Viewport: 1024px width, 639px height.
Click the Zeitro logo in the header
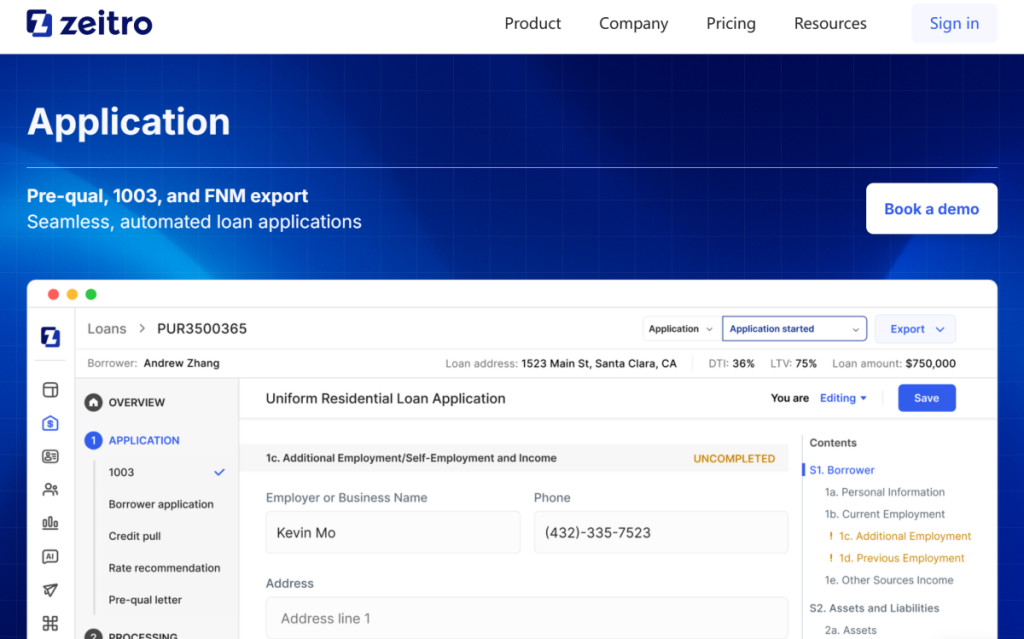click(x=89, y=24)
